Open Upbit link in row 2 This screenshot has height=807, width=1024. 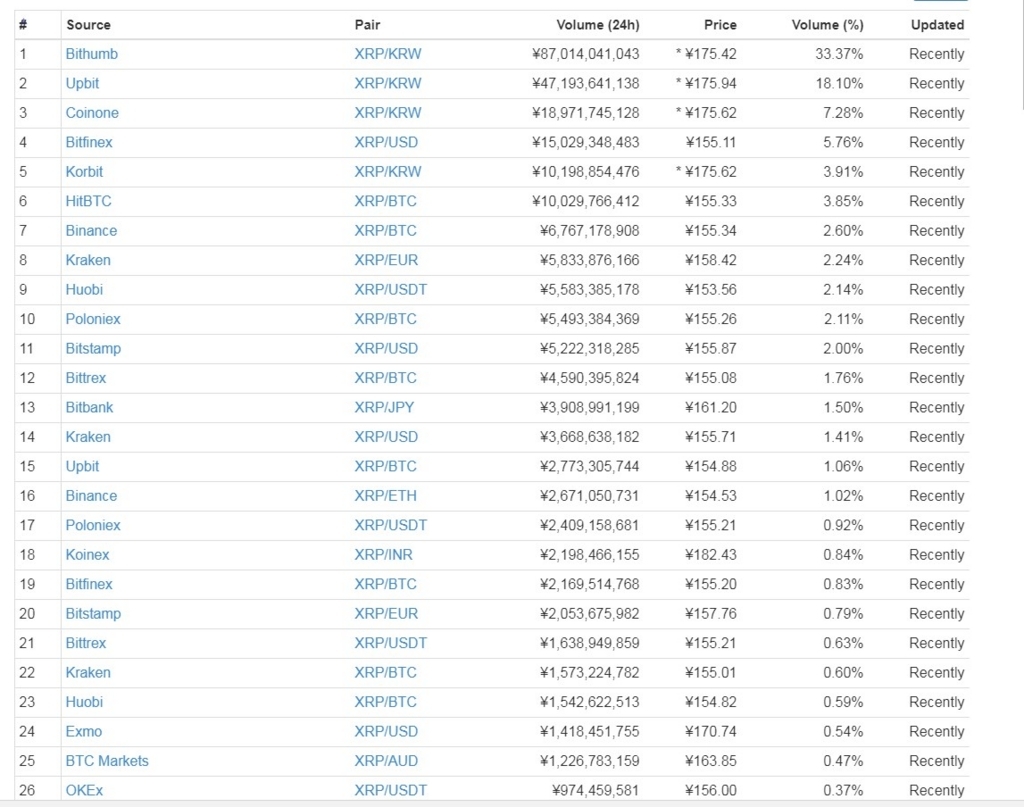tap(82, 84)
